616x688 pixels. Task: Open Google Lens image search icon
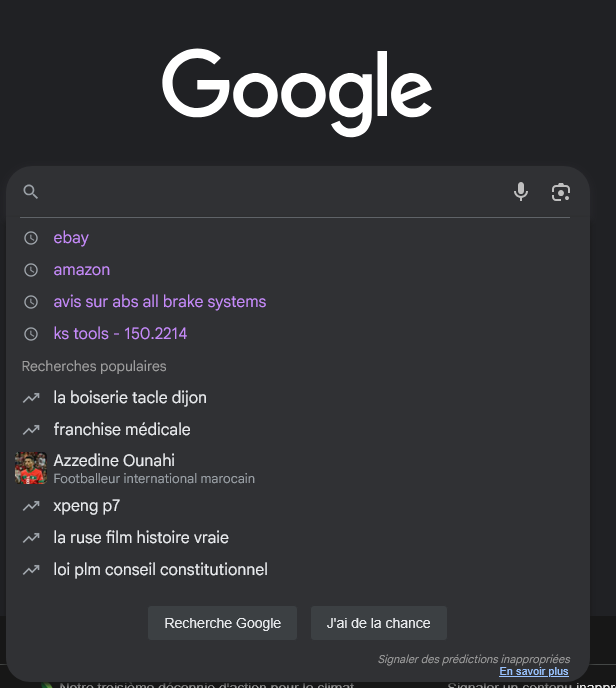click(x=561, y=192)
